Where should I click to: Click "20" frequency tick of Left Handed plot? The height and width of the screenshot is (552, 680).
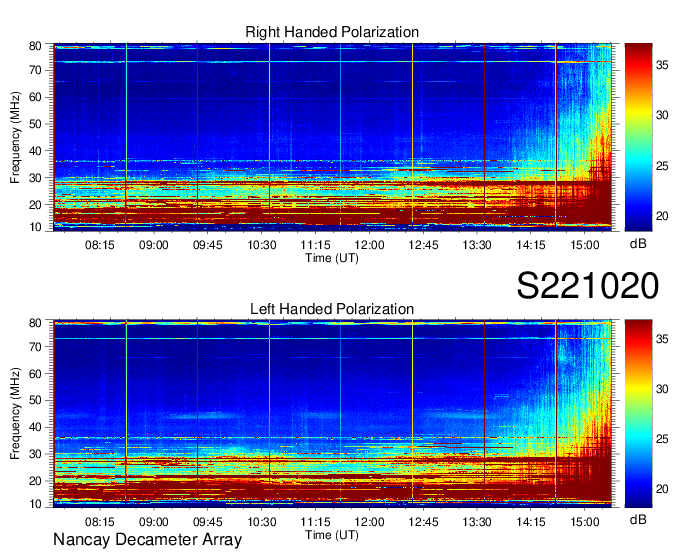coord(35,481)
